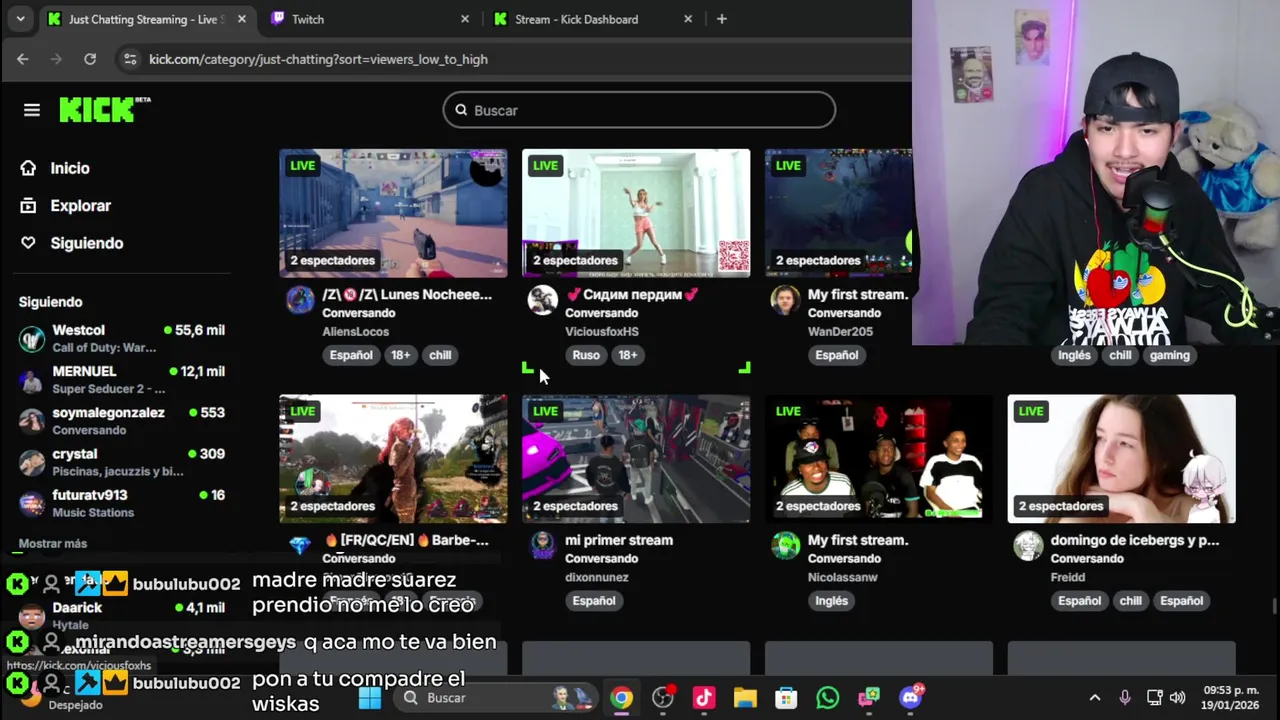Click the taskbar Buscar search box
The image size is (1280, 720).
point(494,698)
